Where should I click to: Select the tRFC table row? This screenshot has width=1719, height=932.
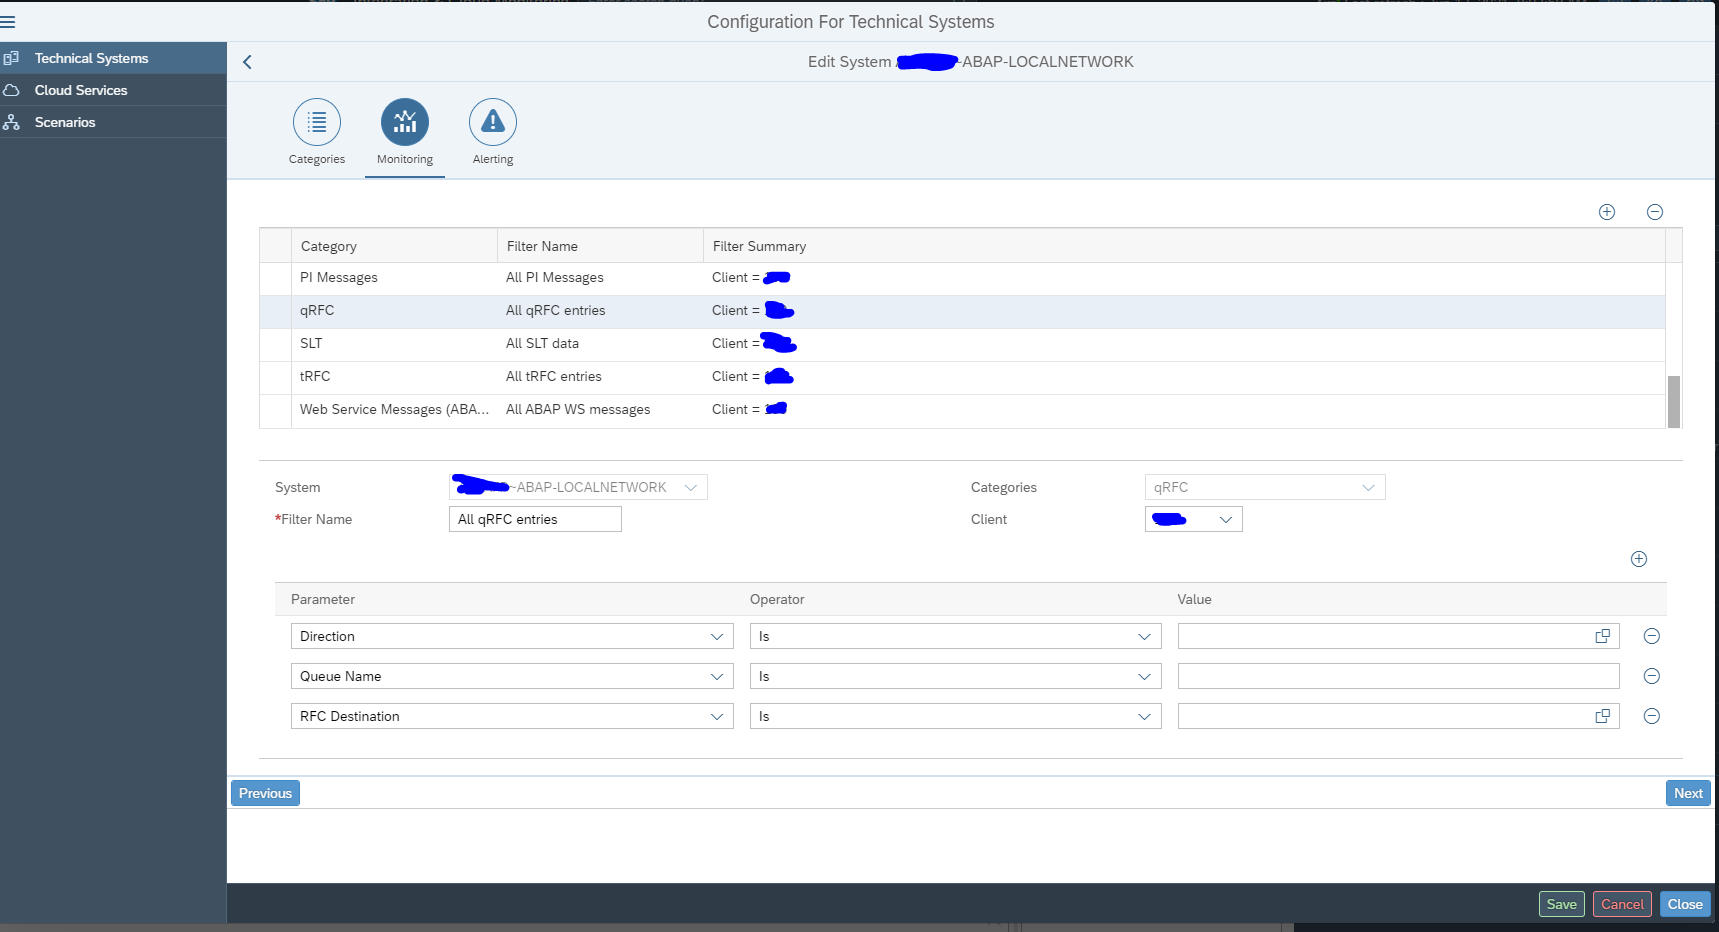pos(962,377)
